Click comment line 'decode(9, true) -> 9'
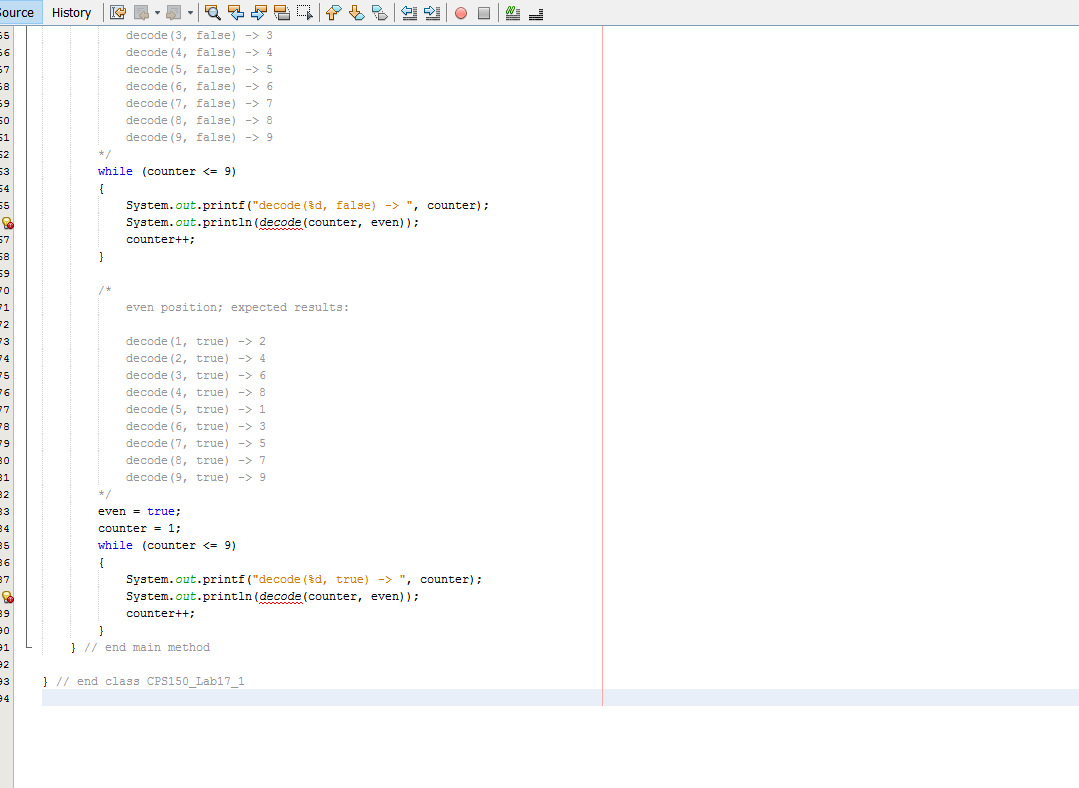The image size is (1079, 788). [195, 478]
